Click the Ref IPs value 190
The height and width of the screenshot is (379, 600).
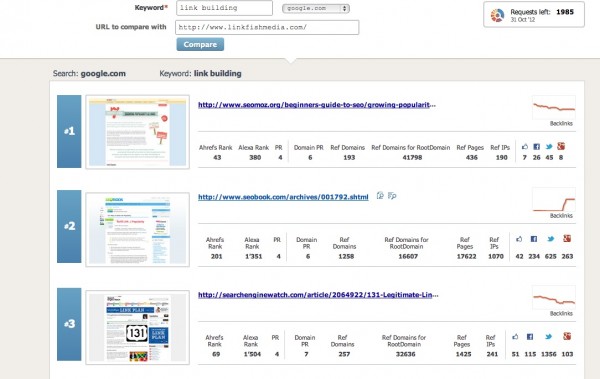tap(501, 157)
